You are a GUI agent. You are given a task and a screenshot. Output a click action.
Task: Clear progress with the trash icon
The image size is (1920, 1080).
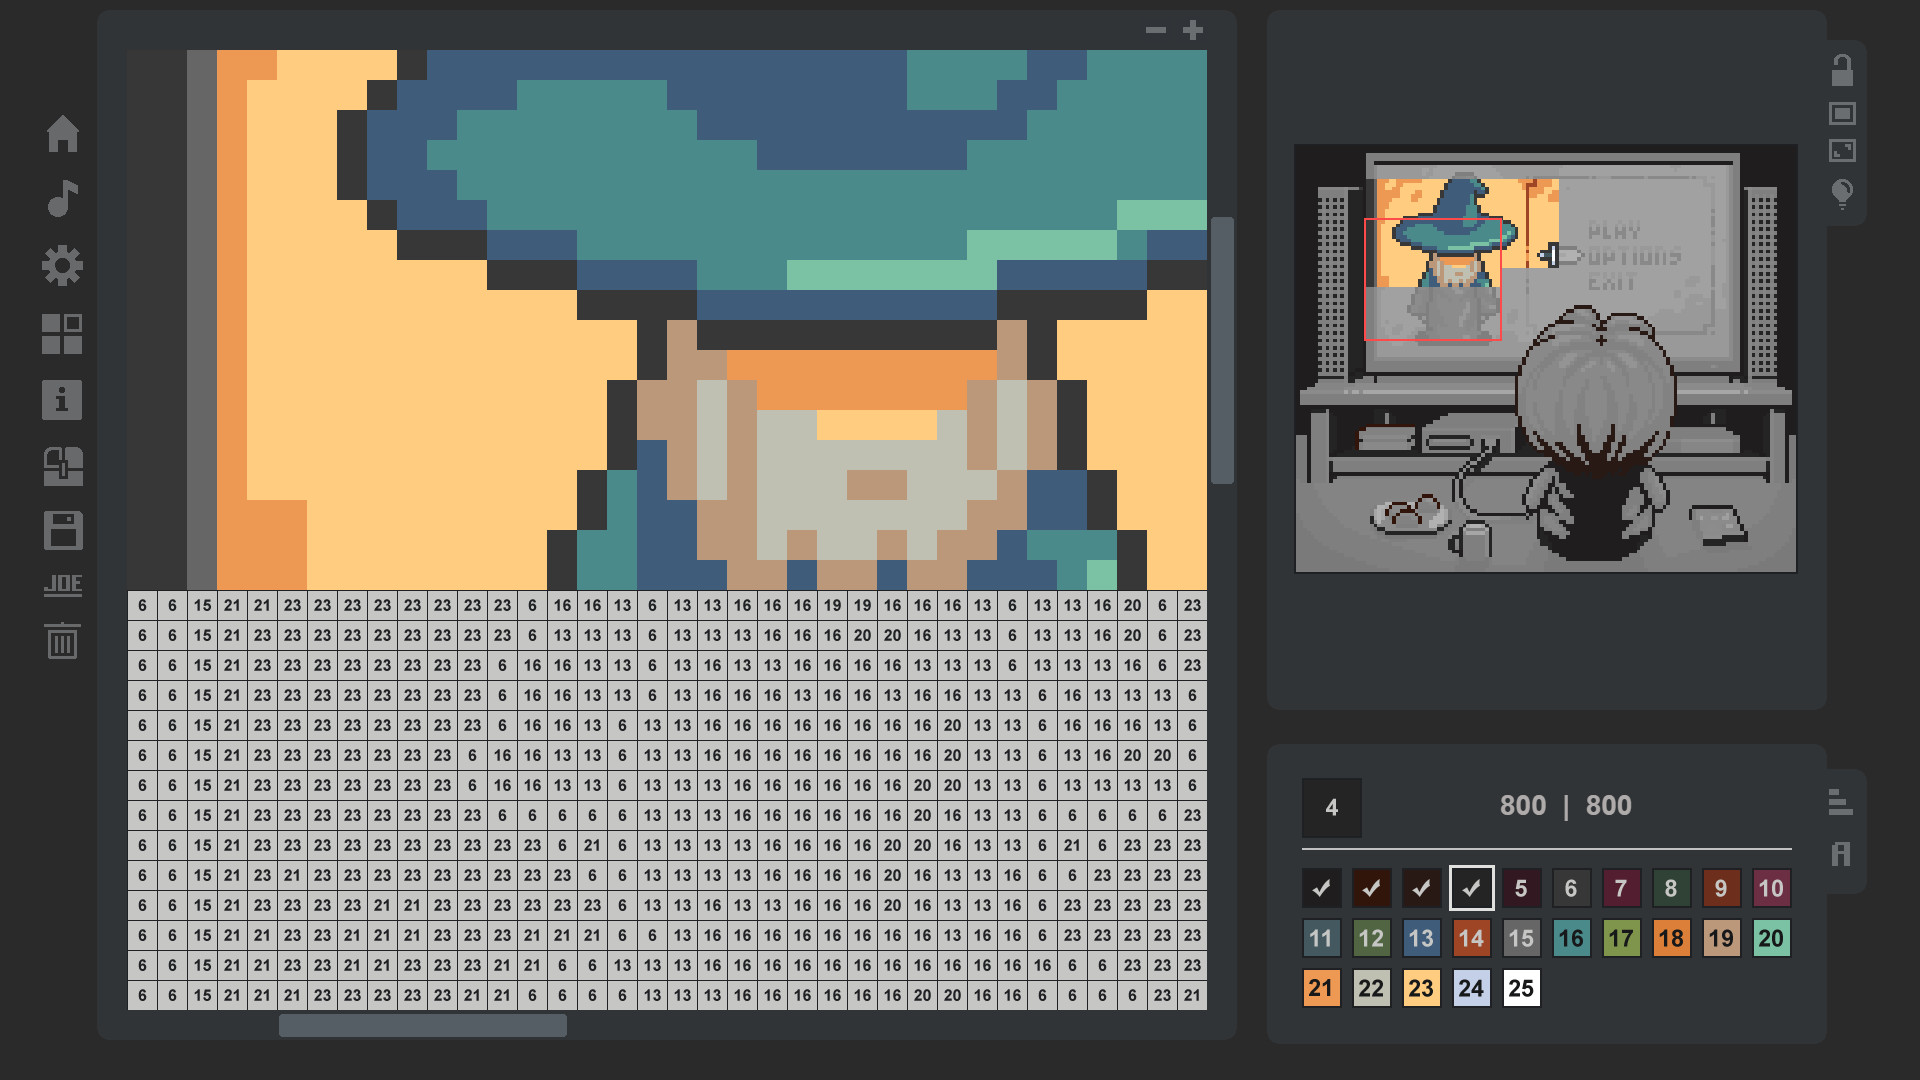64,643
